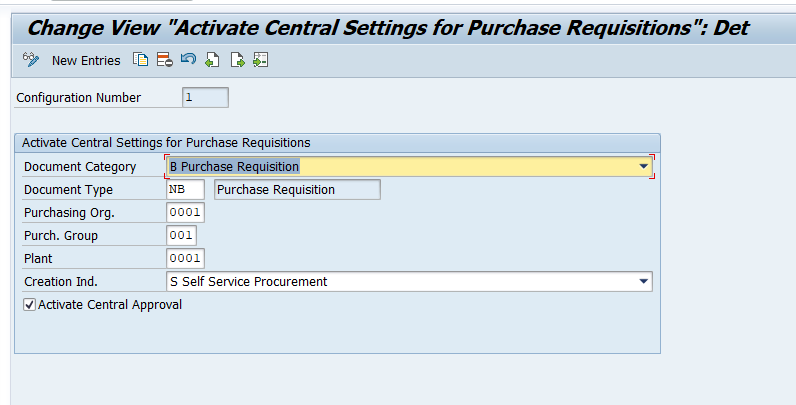
Task: Toggle Display/Change mode glasses-pencil icon
Action: coord(31,60)
